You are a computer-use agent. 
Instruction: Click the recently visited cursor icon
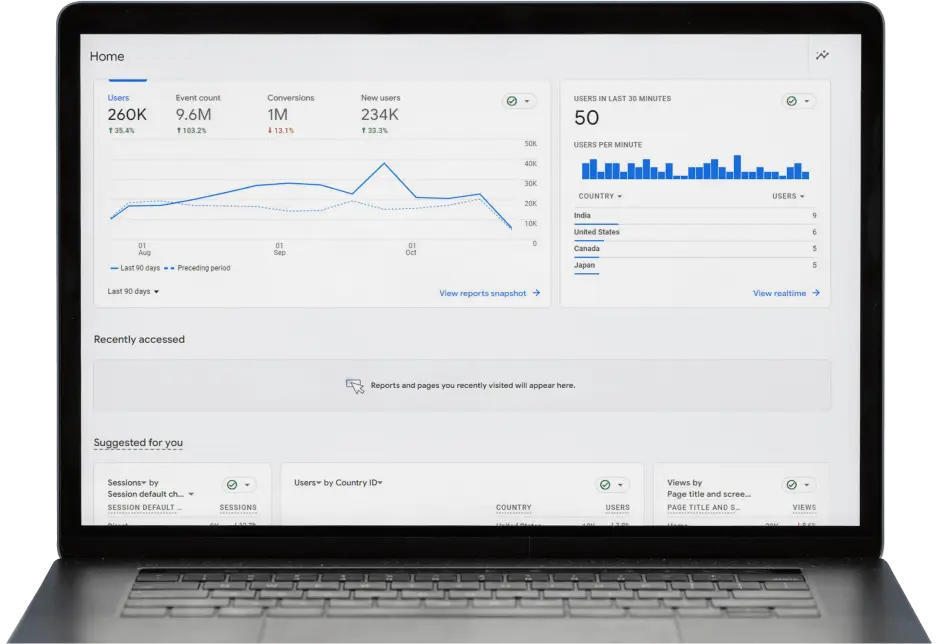pos(355,386)
